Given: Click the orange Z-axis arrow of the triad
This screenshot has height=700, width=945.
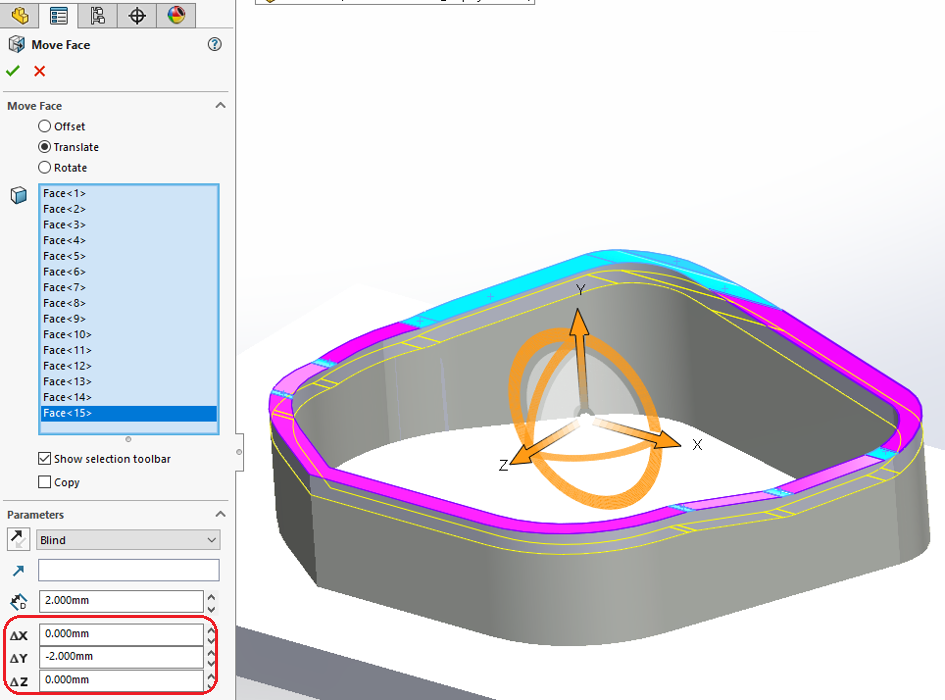Looking at the screenshot, I should coord(523,459).
